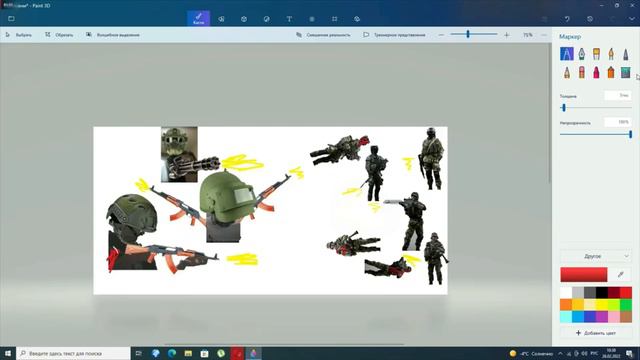The image size is (640, 360).
Task: Pick the light cyan color swatch
Action: point(566,316)
